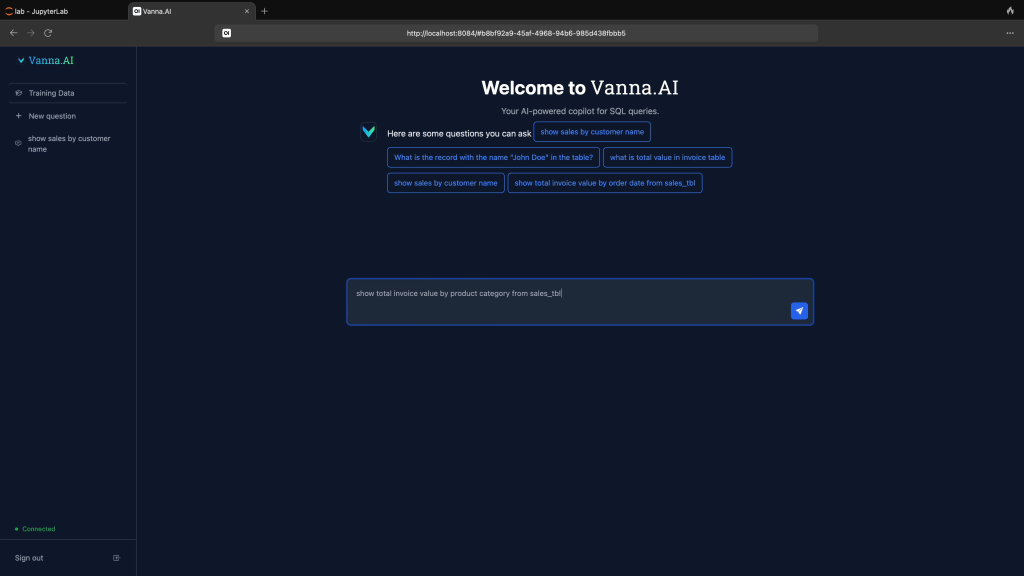This screenshot has height=576, width=1024.
Task: Click the send message arrow button
Action: pos(799,311)
